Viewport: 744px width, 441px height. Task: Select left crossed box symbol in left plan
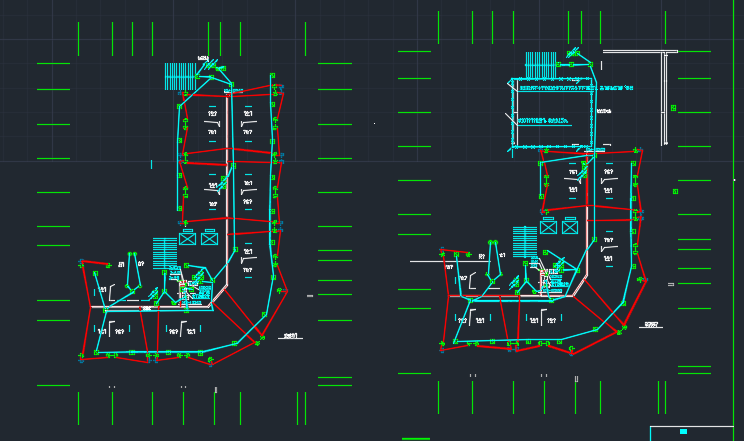point(187,237)
